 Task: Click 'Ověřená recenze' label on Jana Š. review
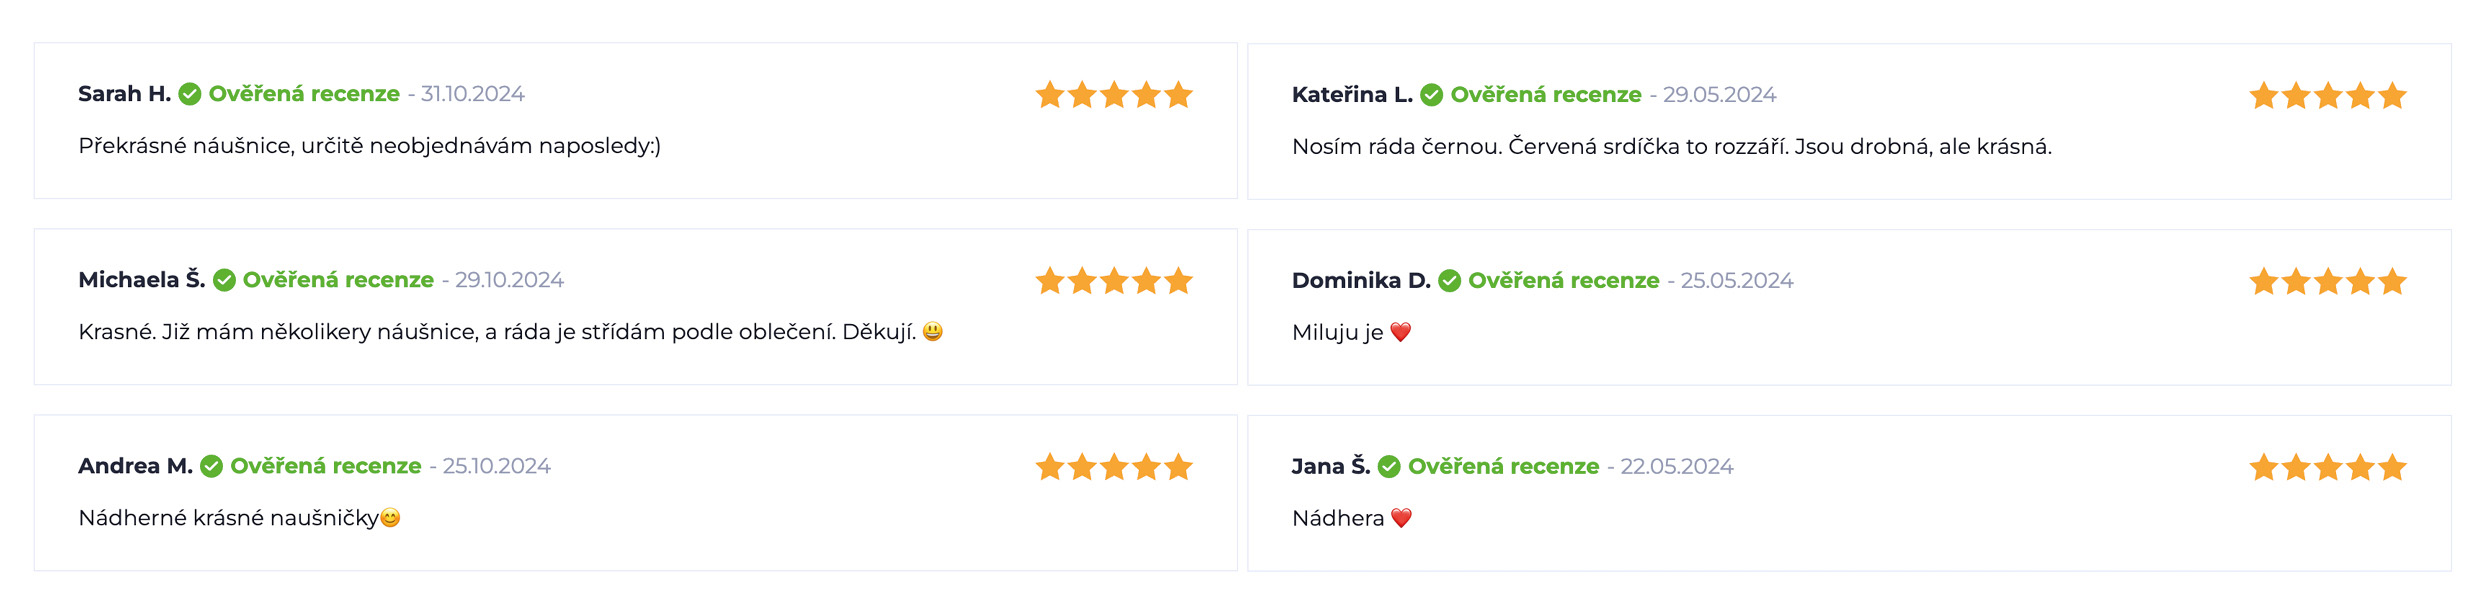tap(1504, 467)
